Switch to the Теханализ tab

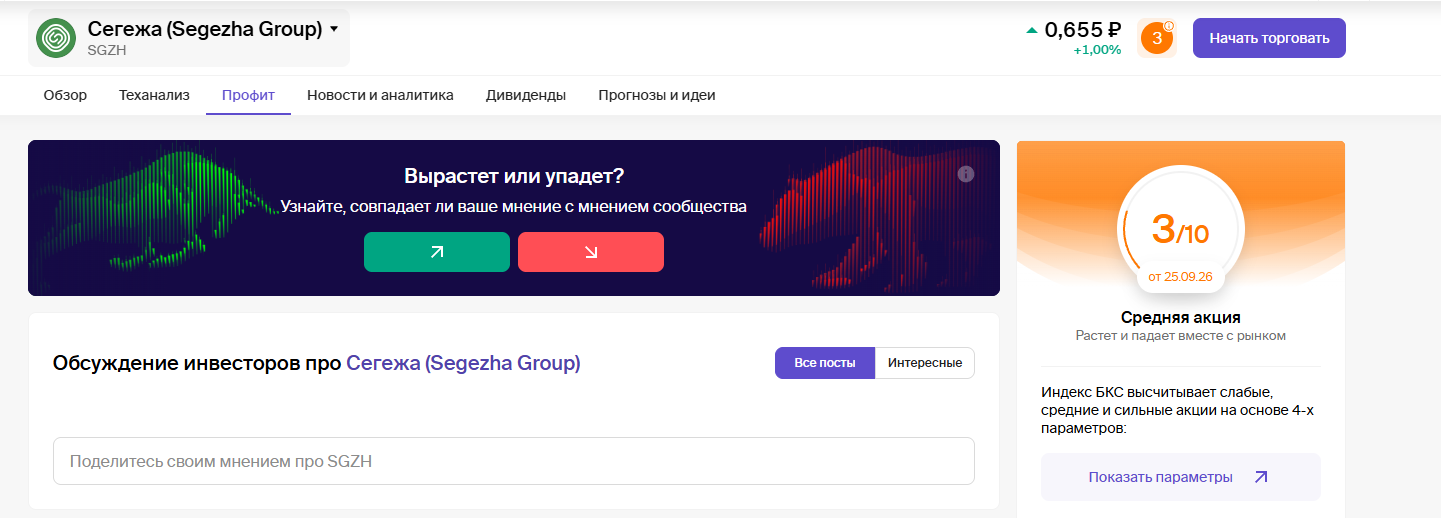pyautogui.click(x=154, y=95)
